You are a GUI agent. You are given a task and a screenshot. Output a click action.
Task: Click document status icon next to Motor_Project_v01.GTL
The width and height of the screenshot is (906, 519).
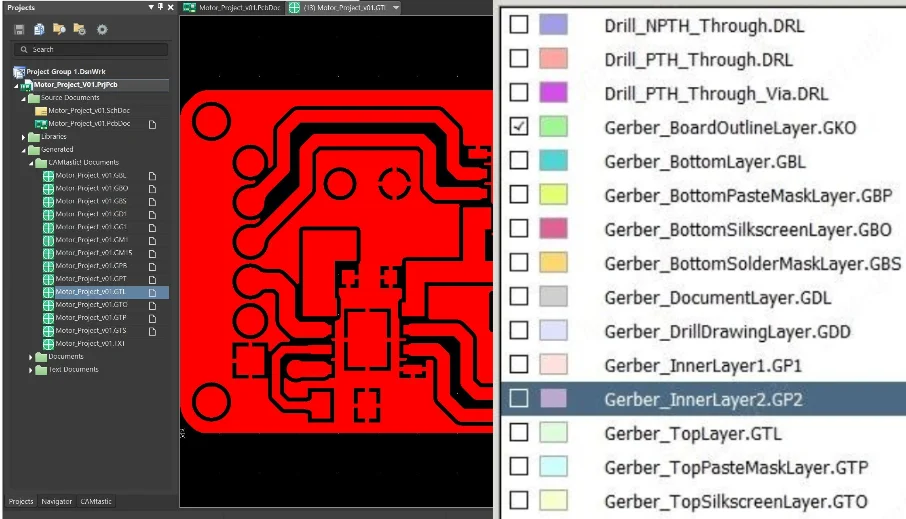(152, 292)
